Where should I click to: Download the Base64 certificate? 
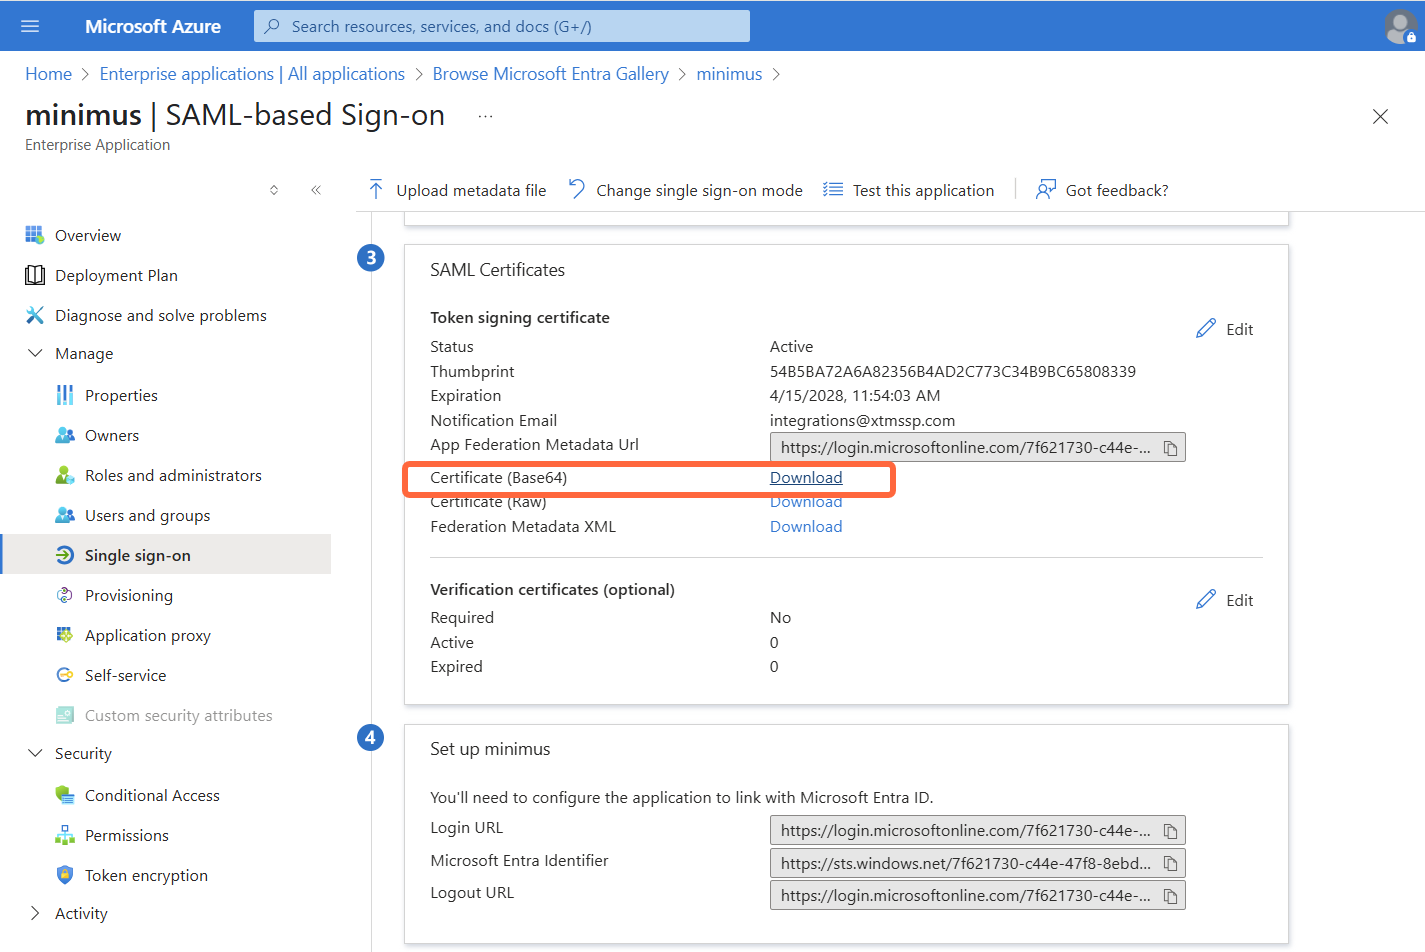(x=806, y=477)
